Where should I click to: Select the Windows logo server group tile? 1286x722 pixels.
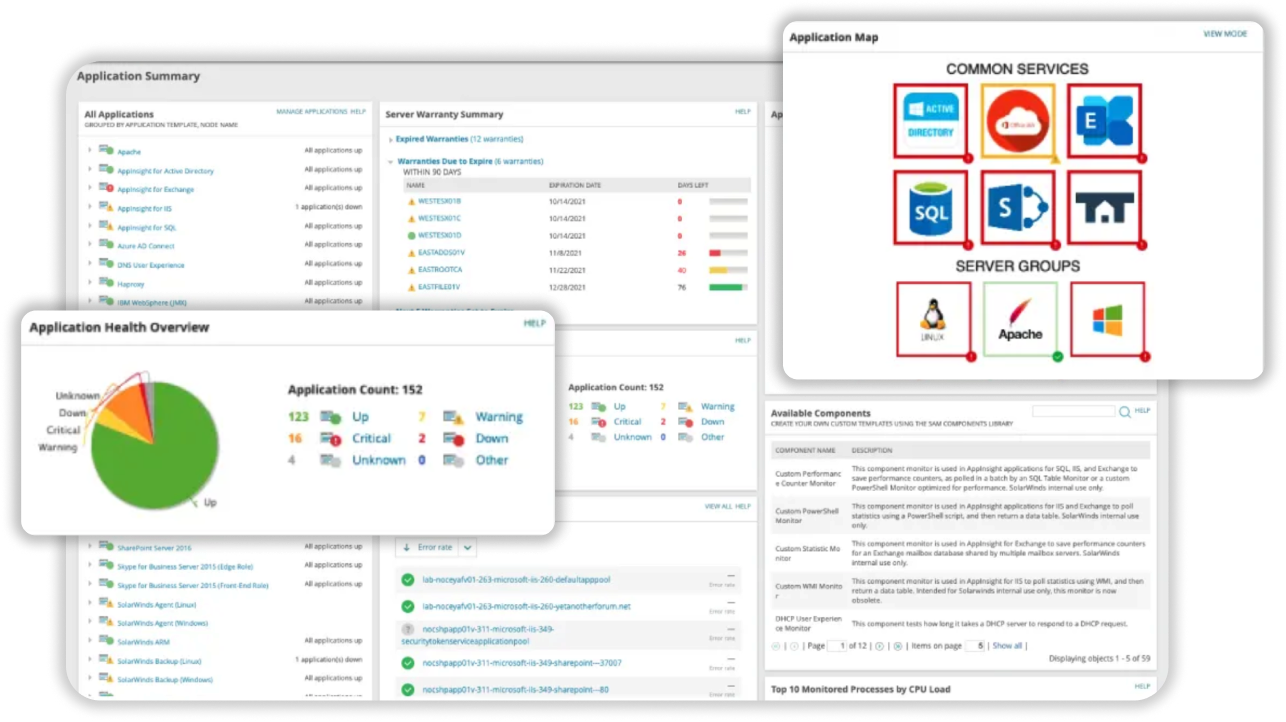[x=1107, y=320]
